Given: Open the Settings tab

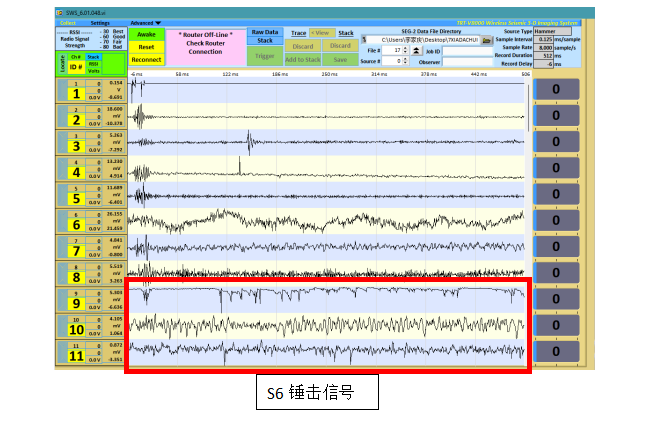Looking at the screenshot, I should [x=100, y=22].
